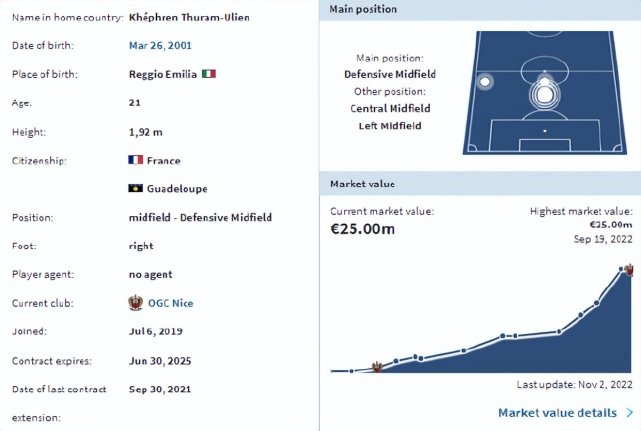Viewport: 641px width, 431px height.
Task: Click the earliest data point on value chart
Action: pyautogui.click(x=352, y=371)
